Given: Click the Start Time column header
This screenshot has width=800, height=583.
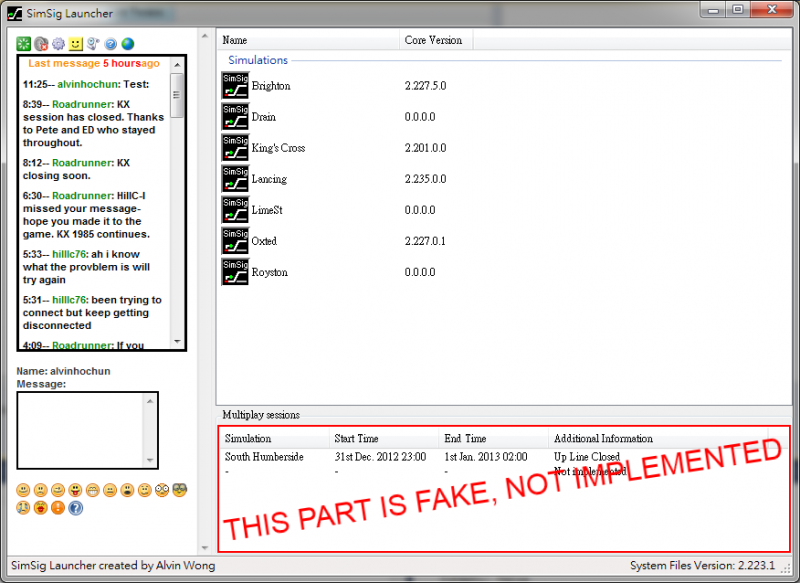Looking at the screenshot, I should 384,439.
